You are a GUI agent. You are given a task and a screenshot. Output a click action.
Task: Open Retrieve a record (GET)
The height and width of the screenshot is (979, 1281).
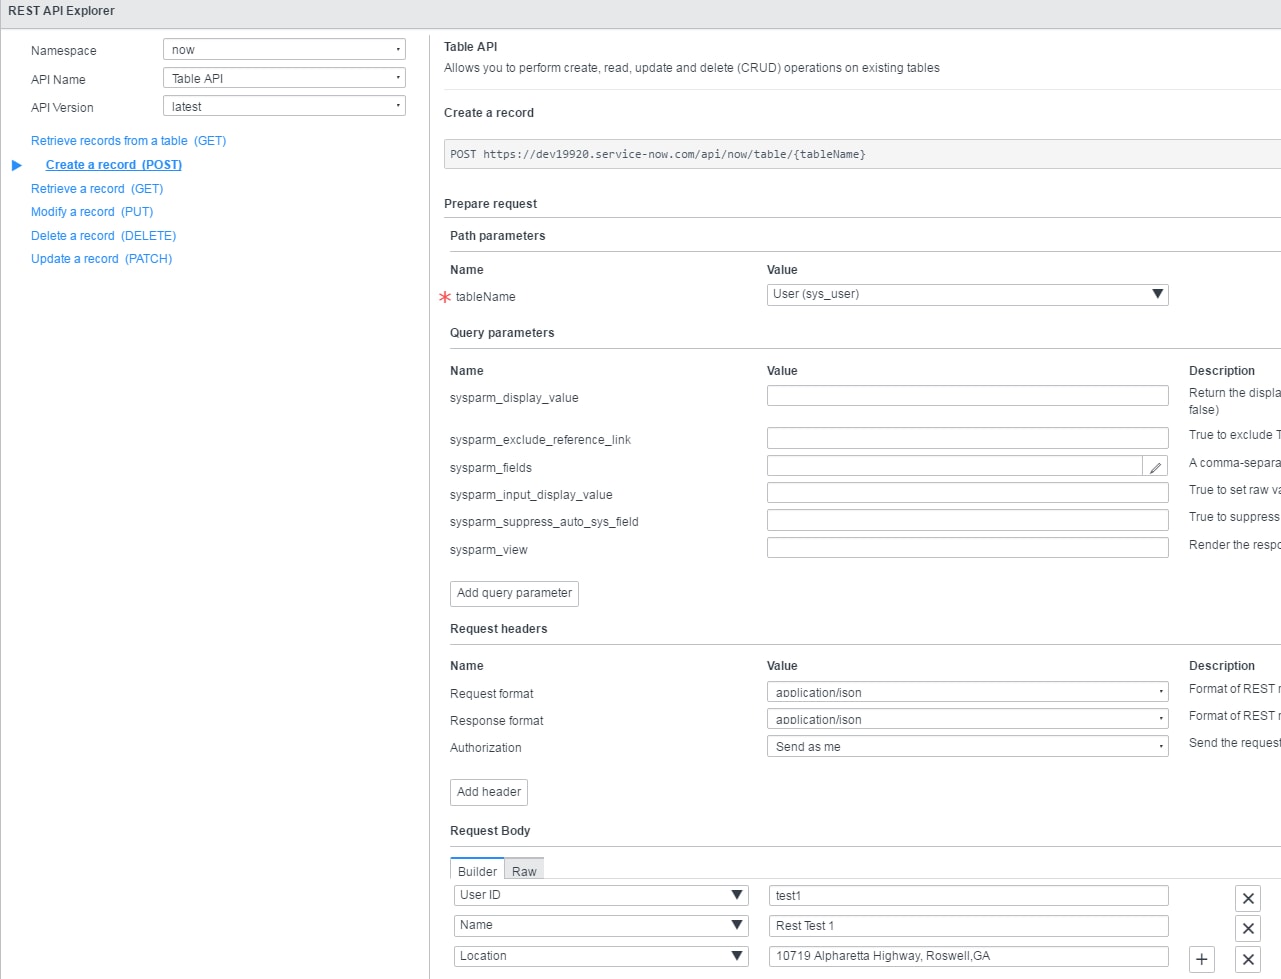tap(97, 189)
